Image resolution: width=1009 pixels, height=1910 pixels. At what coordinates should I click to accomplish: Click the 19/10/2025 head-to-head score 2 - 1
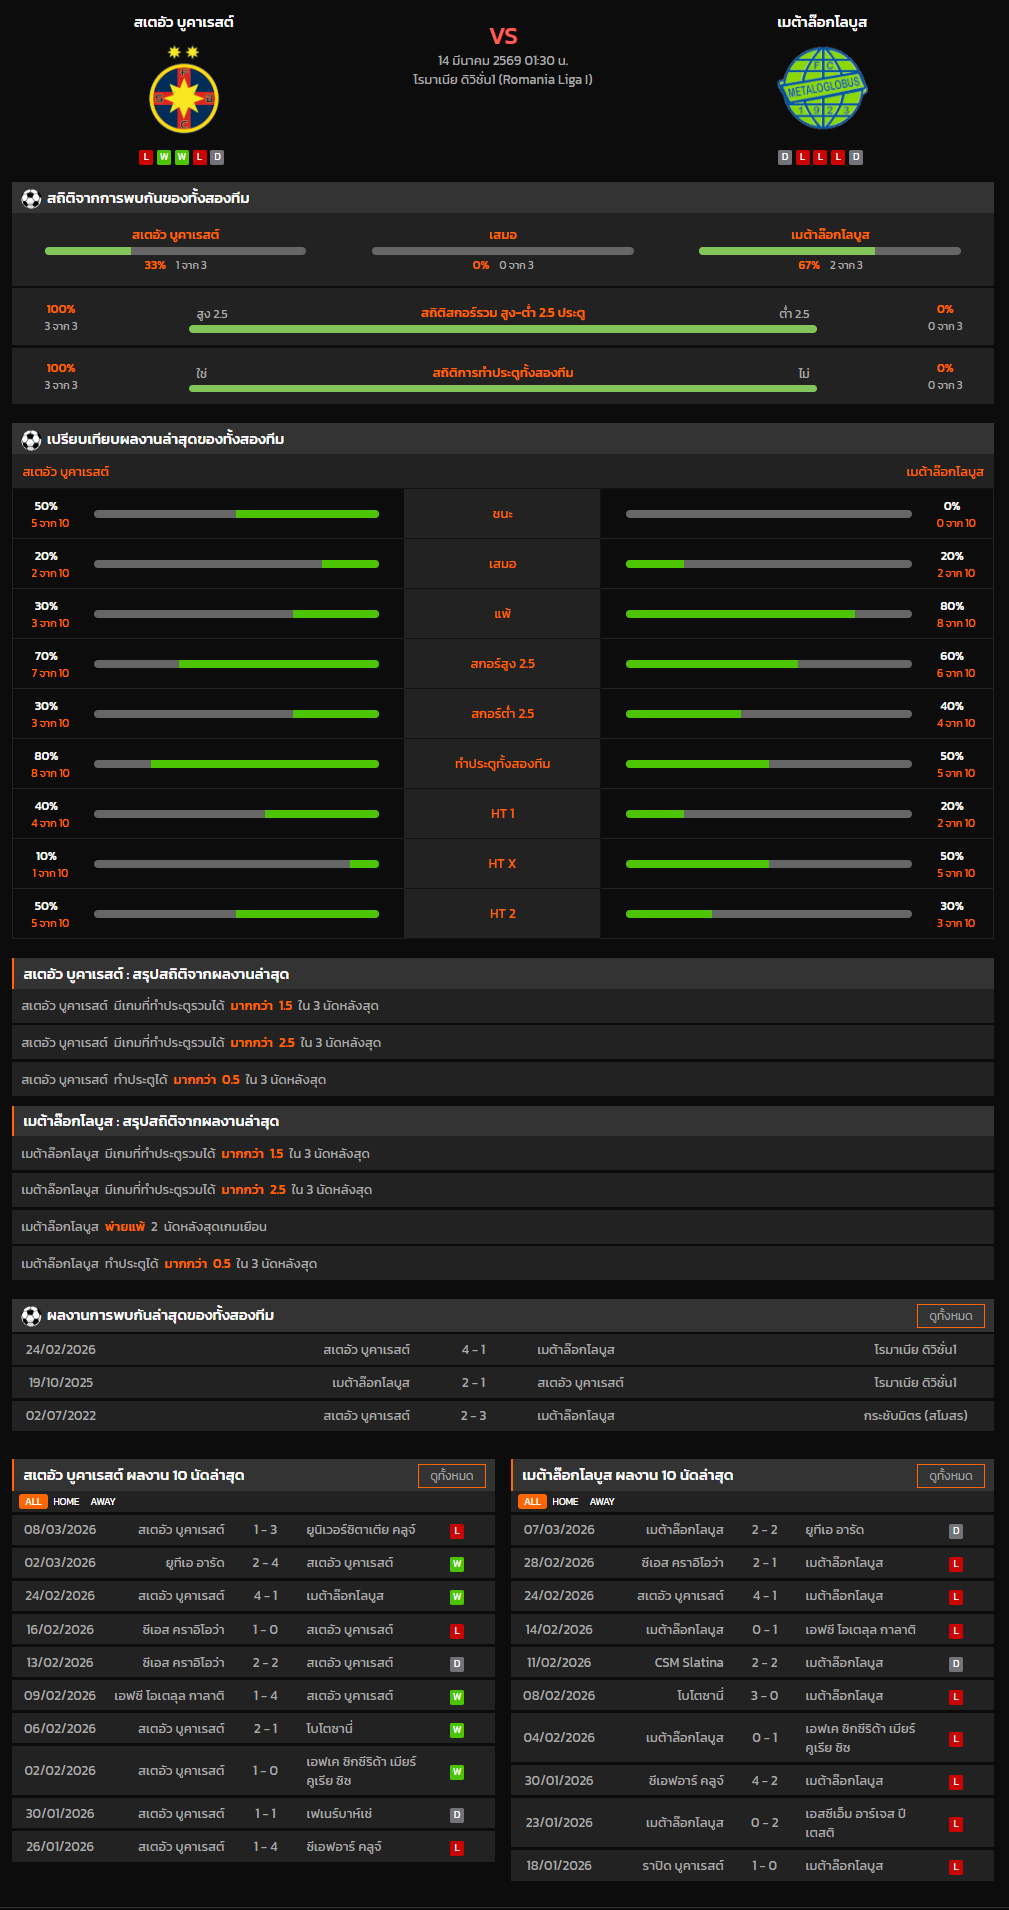[473, 1383]
